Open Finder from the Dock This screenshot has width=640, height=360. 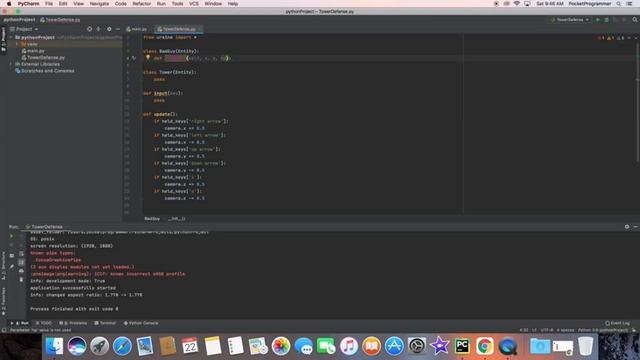click(54, 346)
